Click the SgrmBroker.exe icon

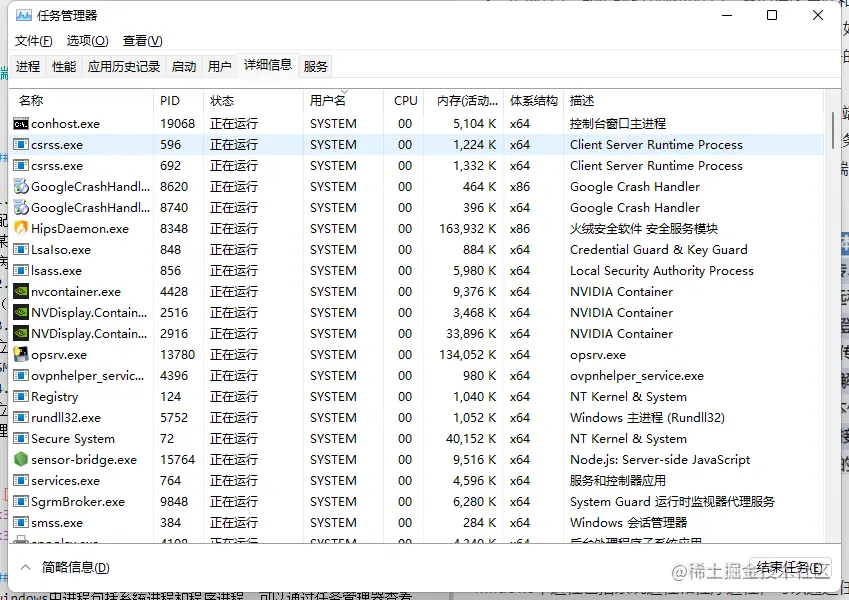(x=21, y=502)
